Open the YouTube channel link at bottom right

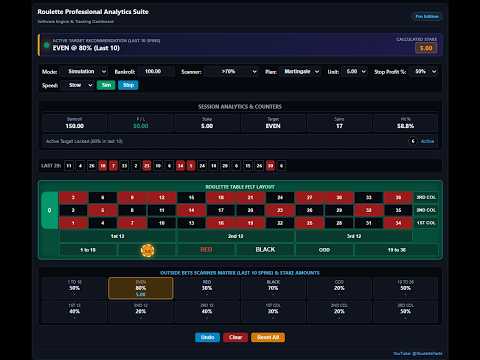(x=418, y=353)
